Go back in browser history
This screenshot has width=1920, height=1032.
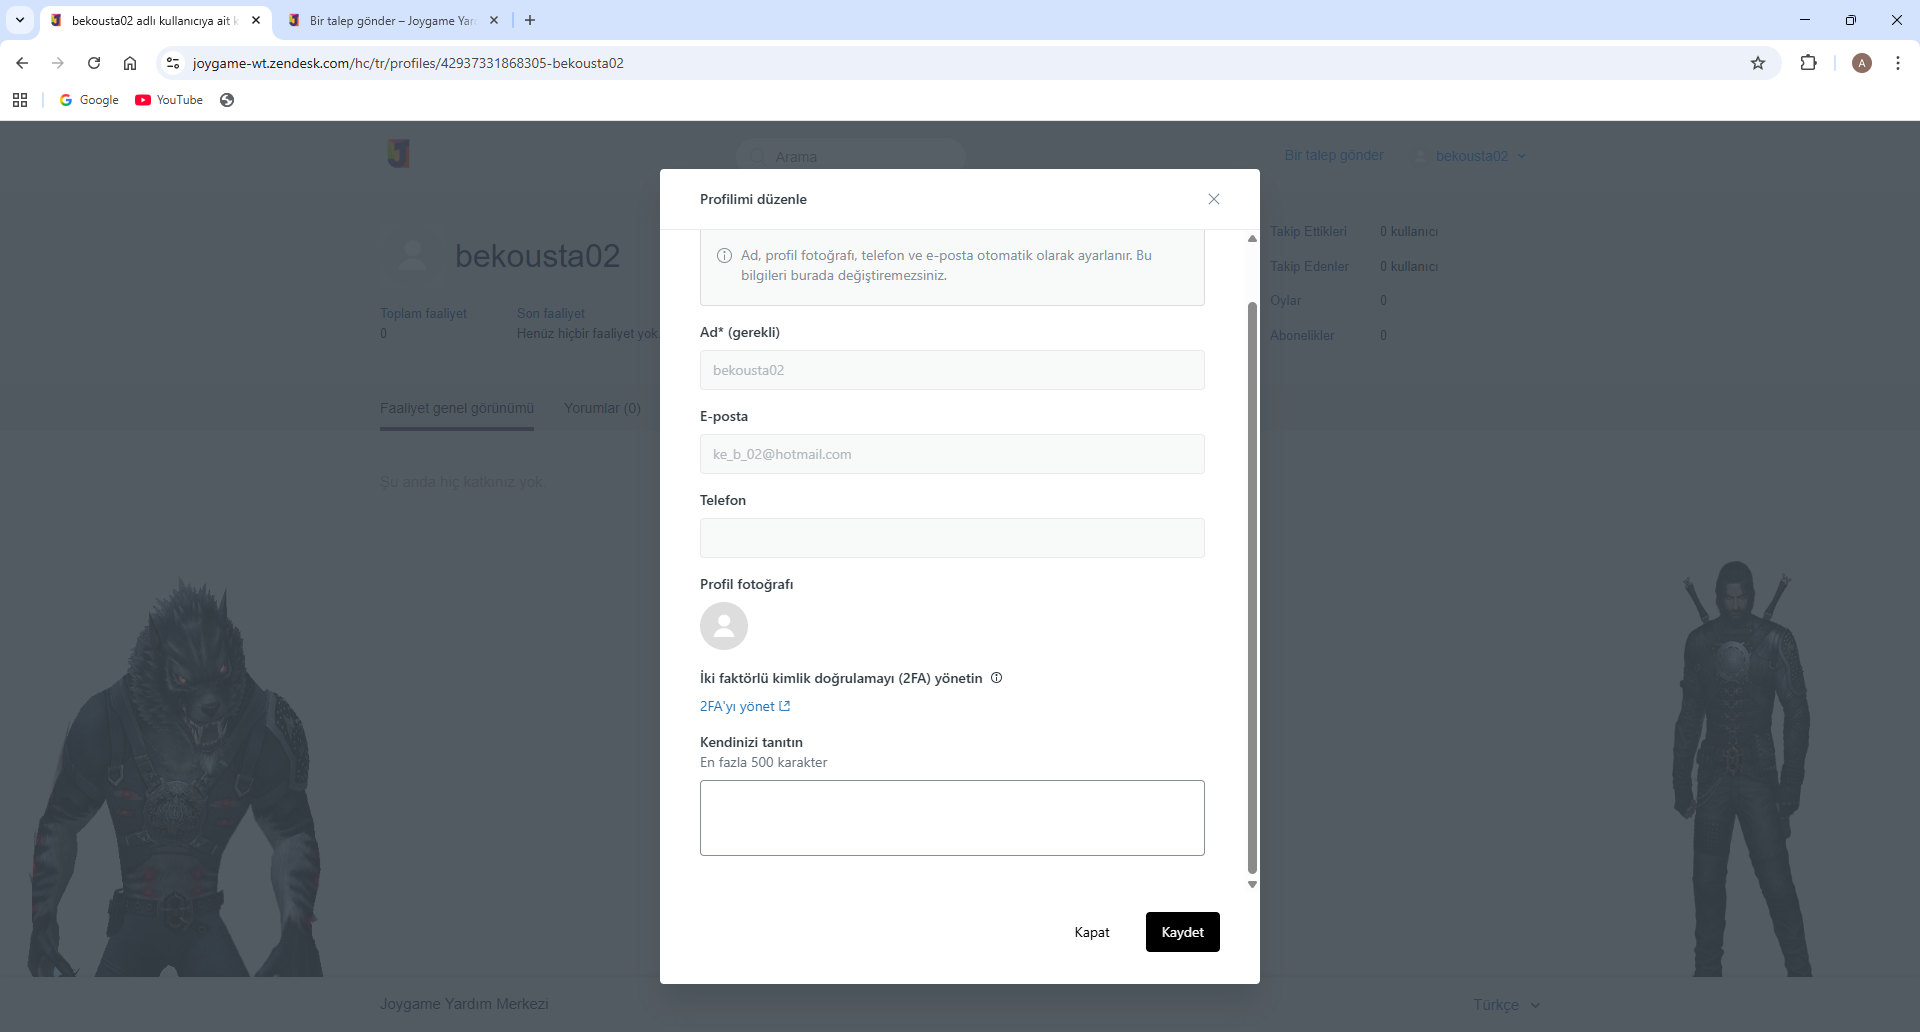[x=22, y=63]
